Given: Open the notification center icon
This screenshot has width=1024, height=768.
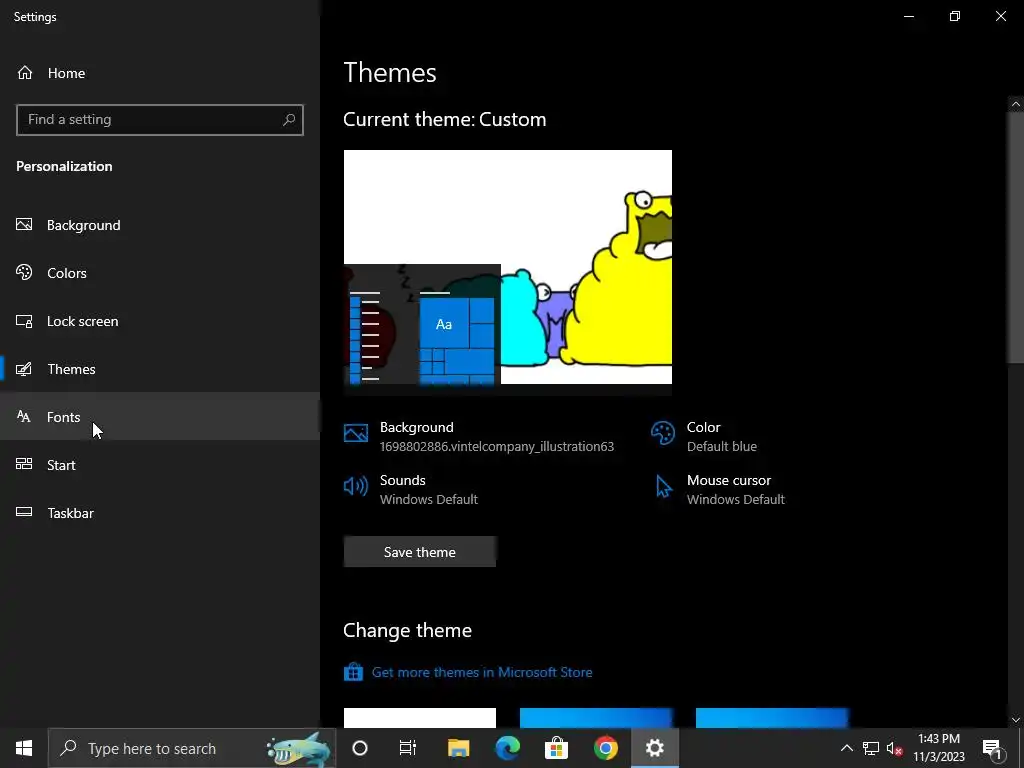Looking at the screenshot, I should (992, 748).
